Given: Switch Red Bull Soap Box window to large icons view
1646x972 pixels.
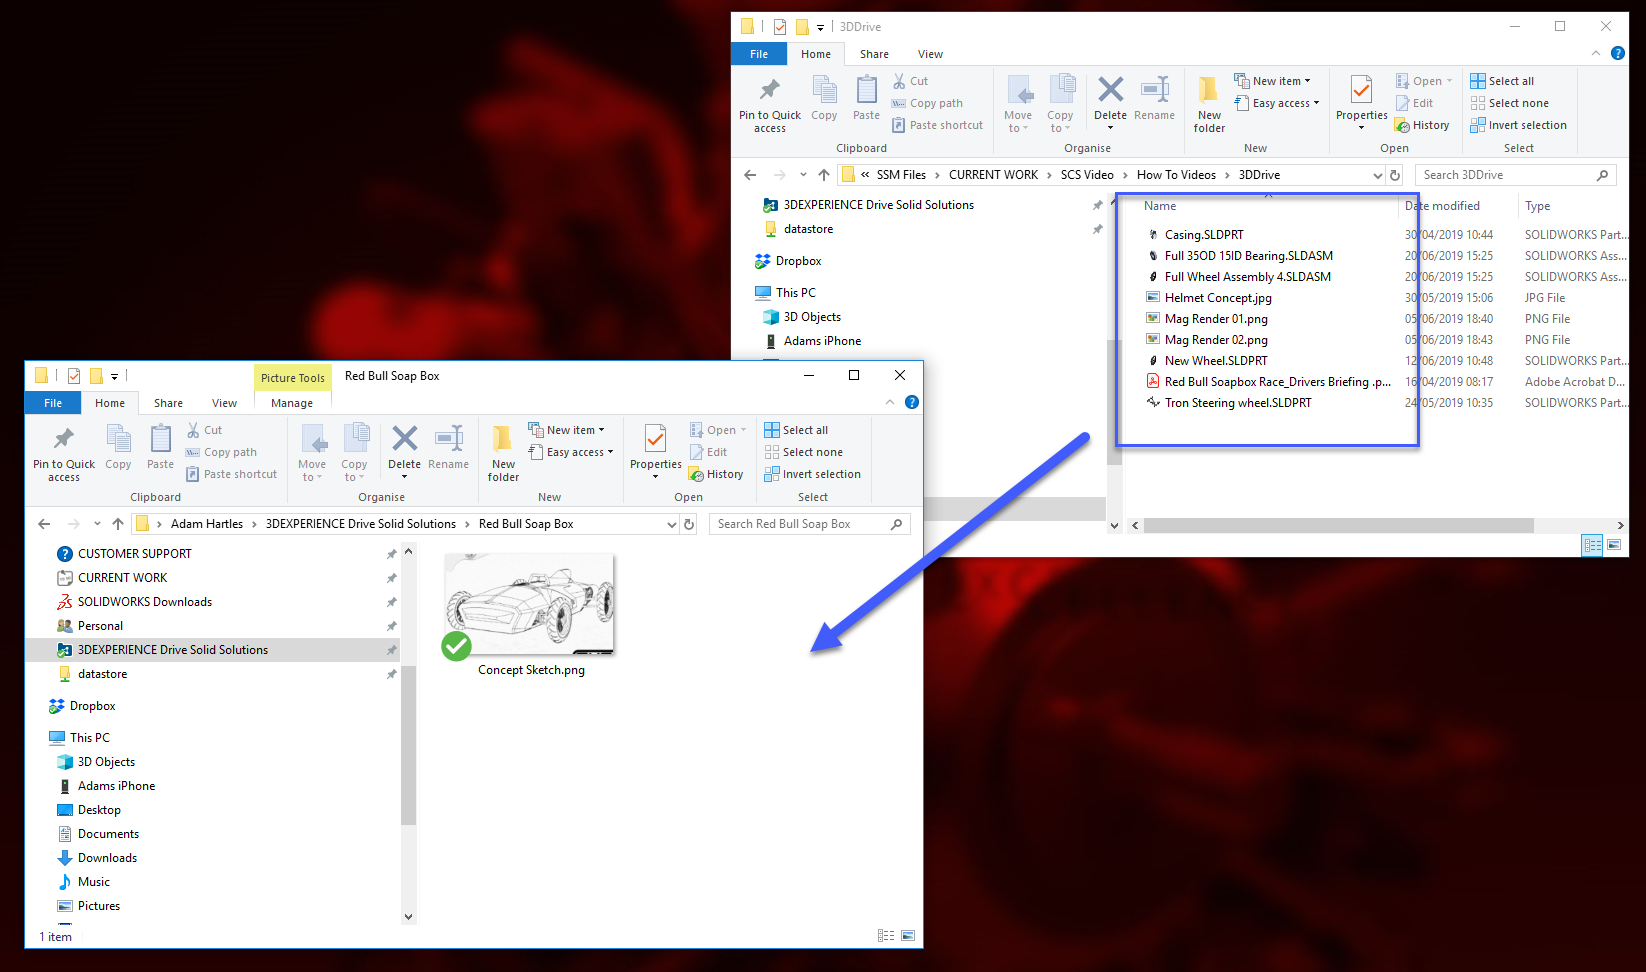Looking at the screenshot, I should (908, 936).
